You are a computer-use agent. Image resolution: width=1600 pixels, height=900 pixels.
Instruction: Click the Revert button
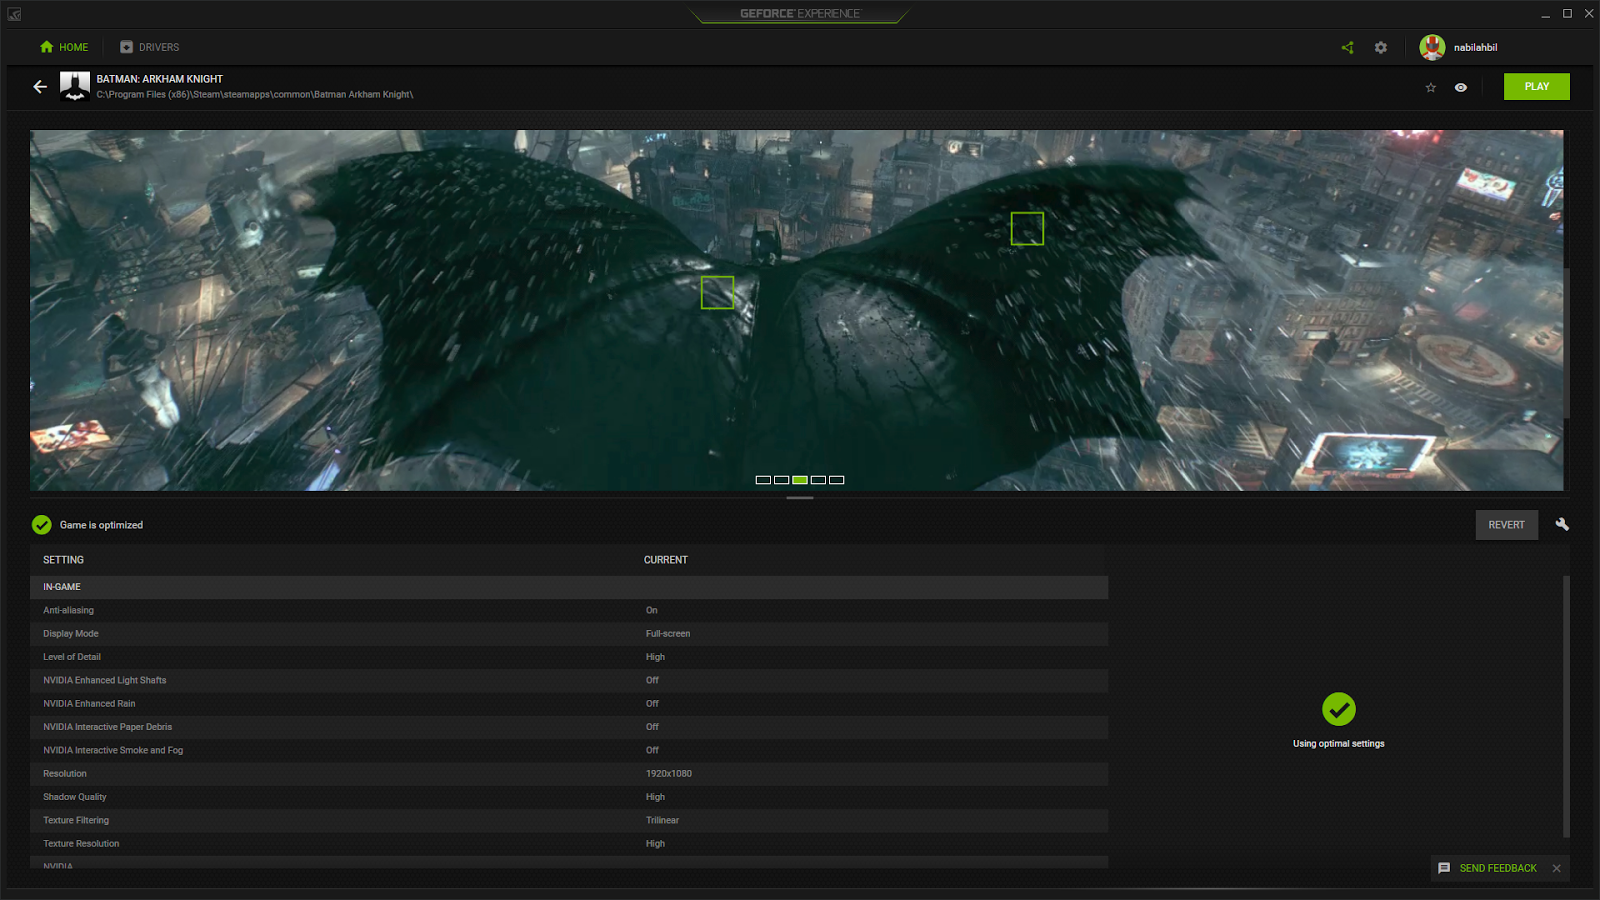click(1507, 525)
